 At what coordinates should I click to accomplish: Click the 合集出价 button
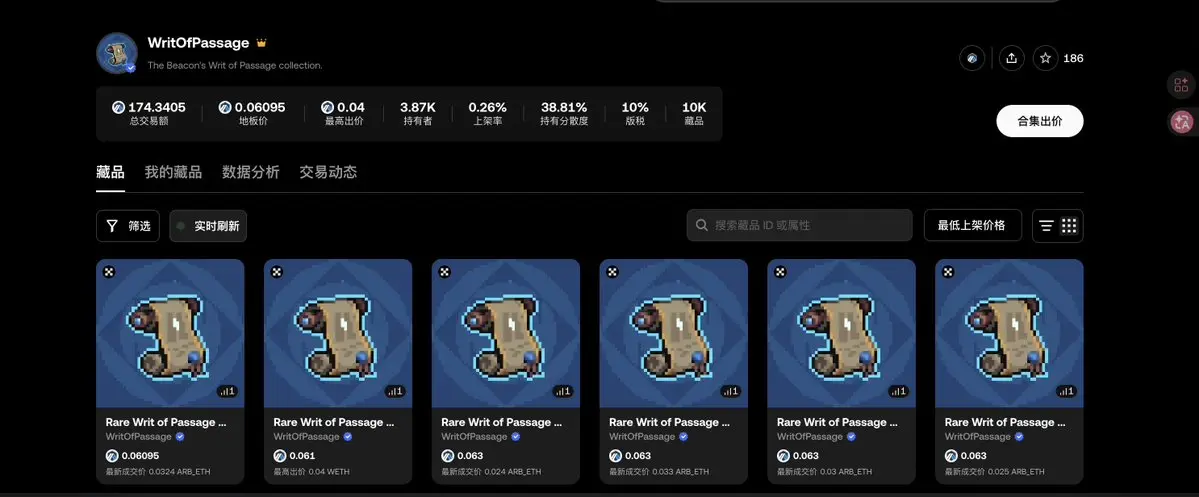1039,121
